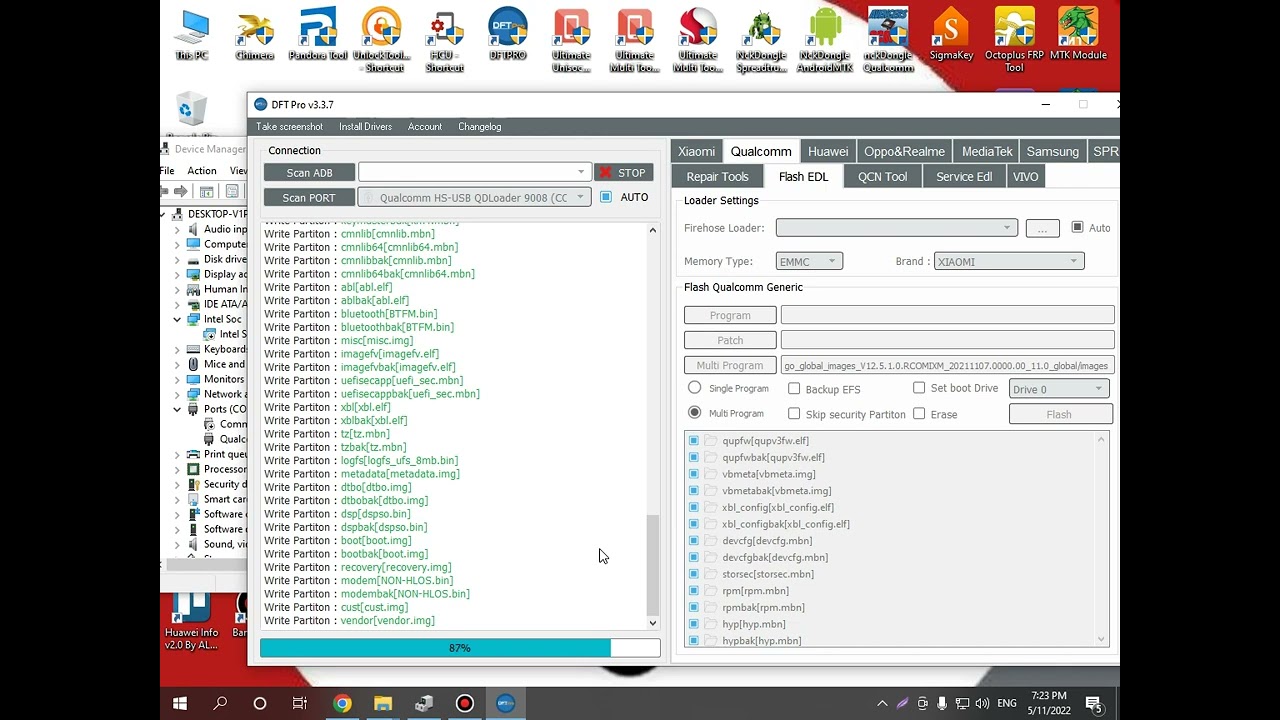Collapse the Ports node in Device Manager
The image size is (1280, 720).
click(x=177, y=409)
